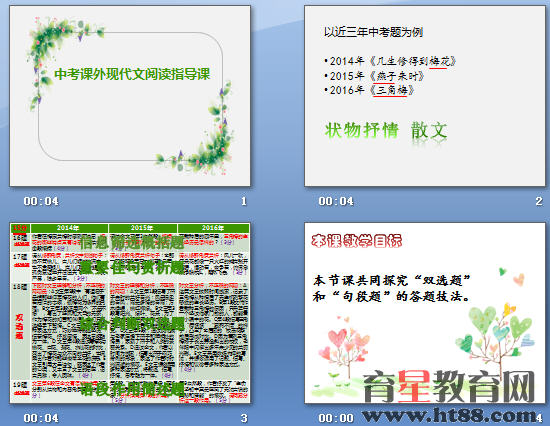Click the 00:00 timing under slide 4
Screen dimensions: 550x426
336,418
